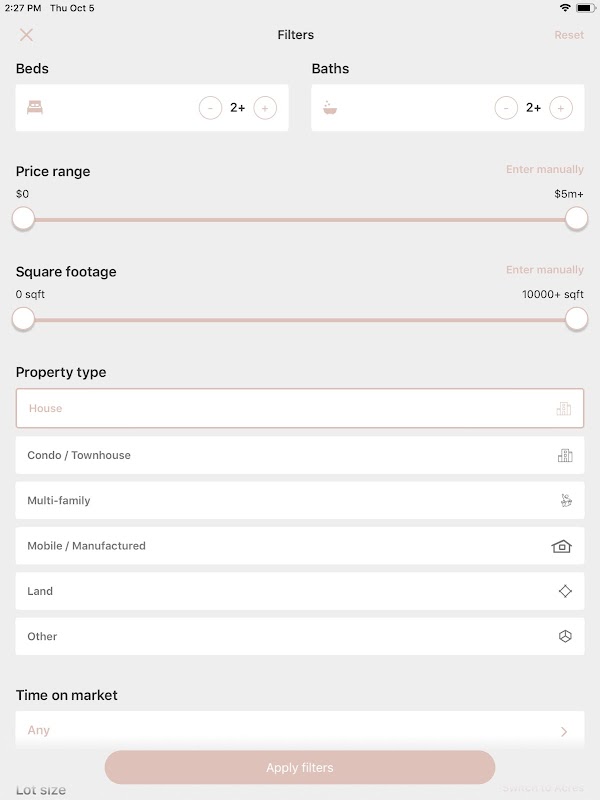Click the Land diamond icon
The height and width of the screenshot is (800, 600).
pos(565,591)
